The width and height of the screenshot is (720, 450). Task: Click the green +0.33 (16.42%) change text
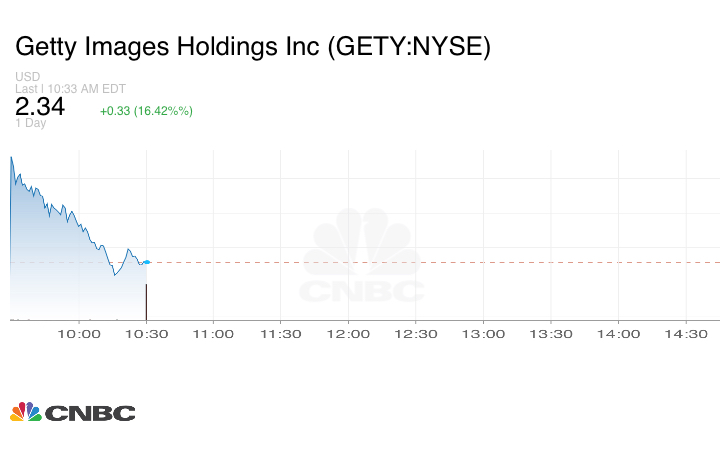point(146,111)
